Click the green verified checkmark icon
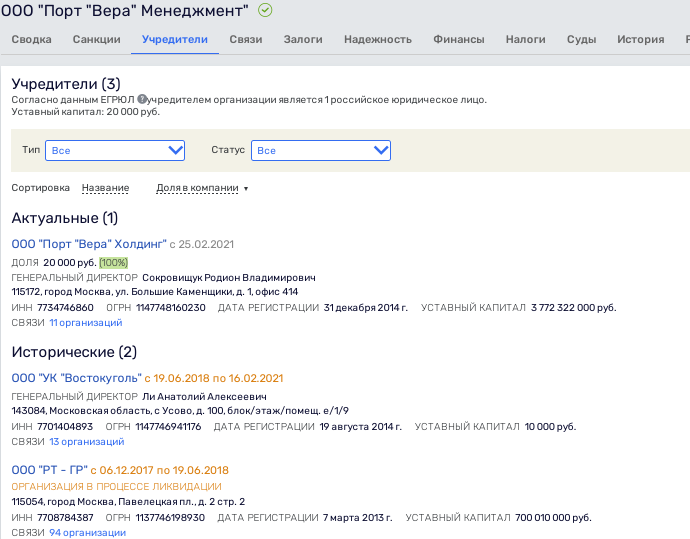 (x=265, y=11)
